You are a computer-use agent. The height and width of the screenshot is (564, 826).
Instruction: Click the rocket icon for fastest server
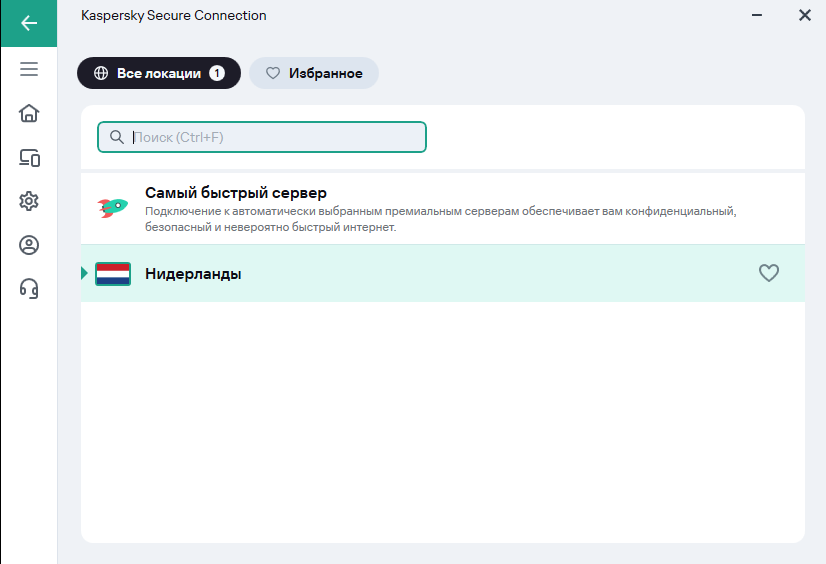pyautogui.click(x=113, y=207)
